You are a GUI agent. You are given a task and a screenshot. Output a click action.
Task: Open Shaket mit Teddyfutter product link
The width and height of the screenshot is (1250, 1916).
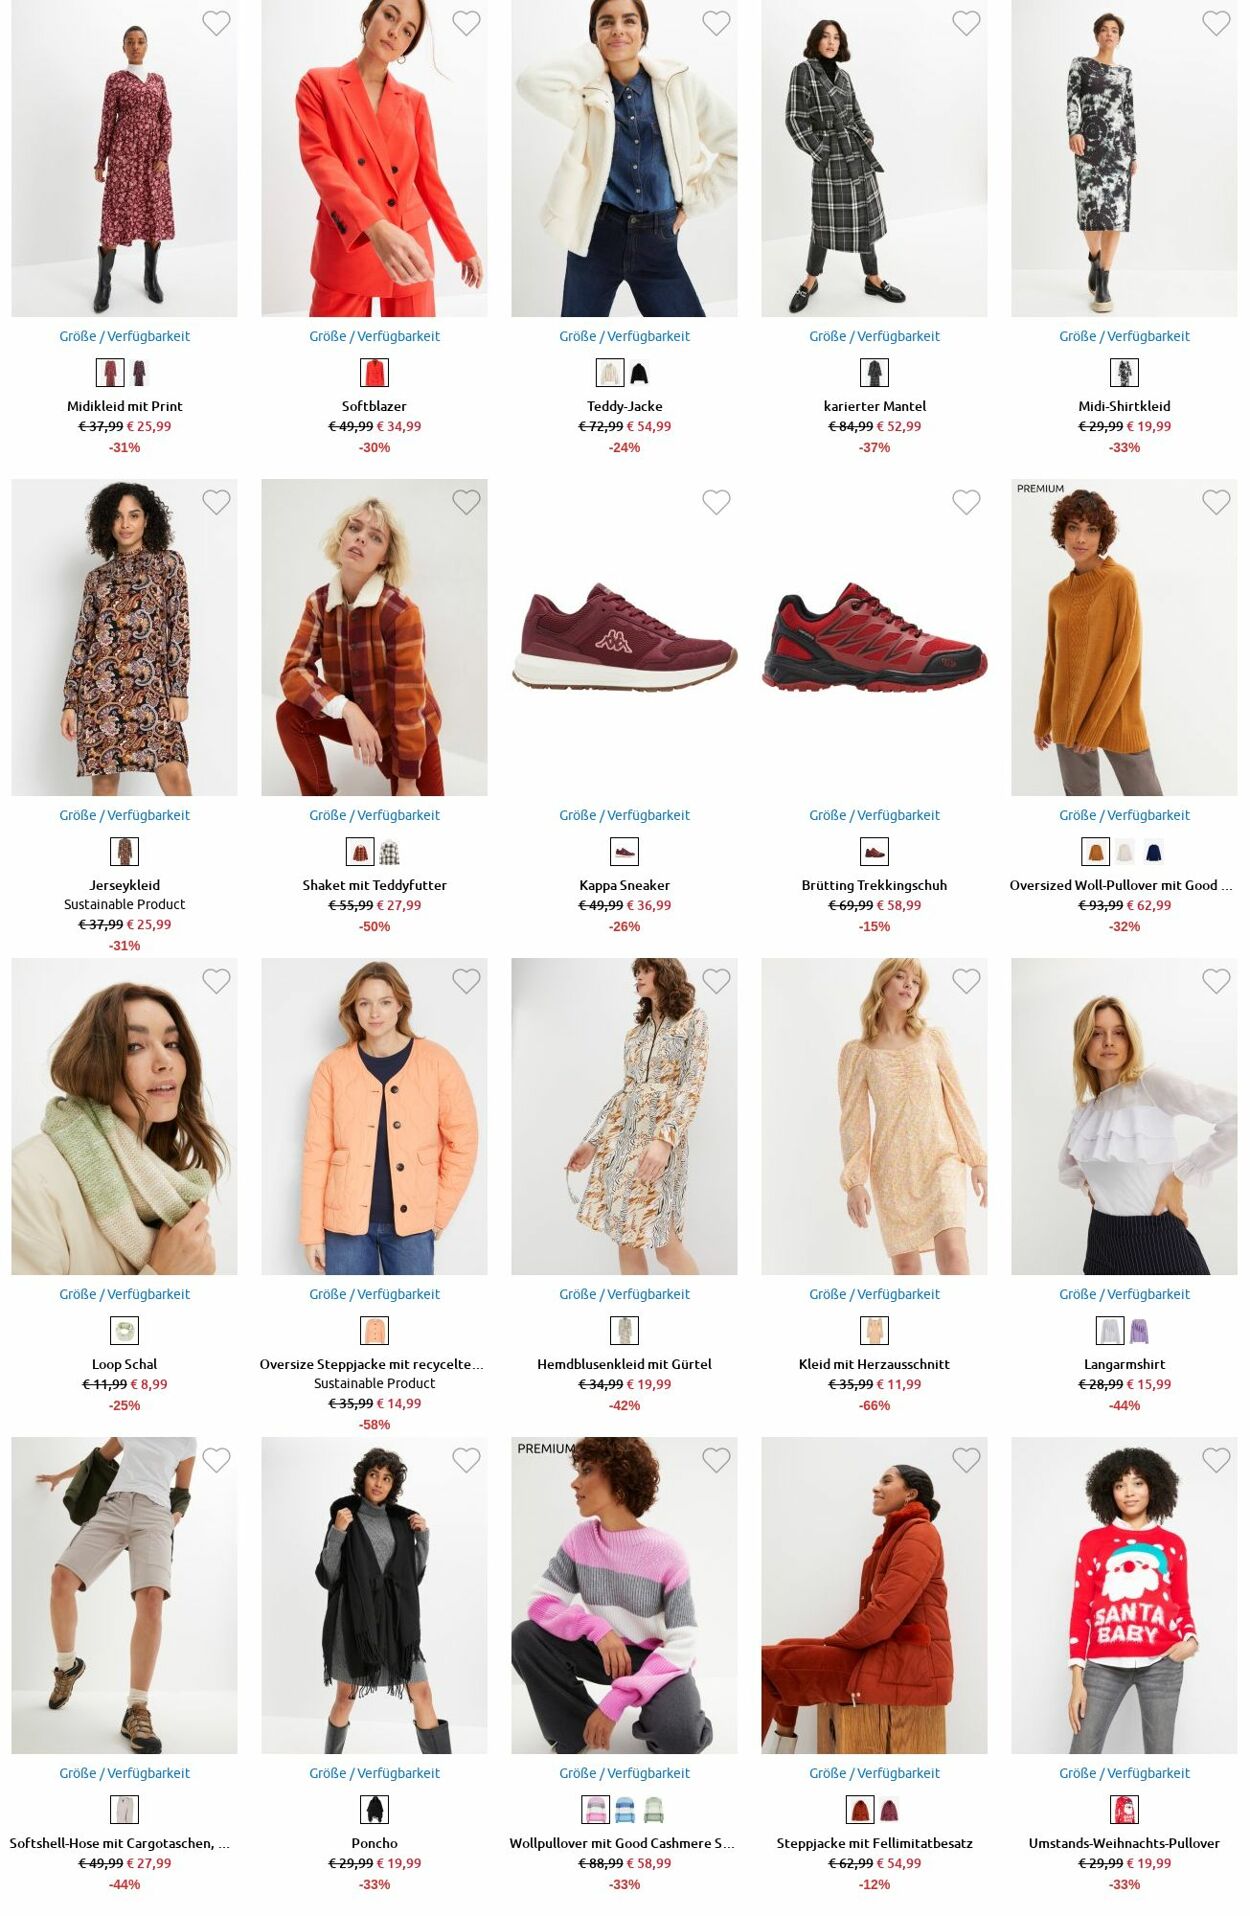(x=374, y=885)
